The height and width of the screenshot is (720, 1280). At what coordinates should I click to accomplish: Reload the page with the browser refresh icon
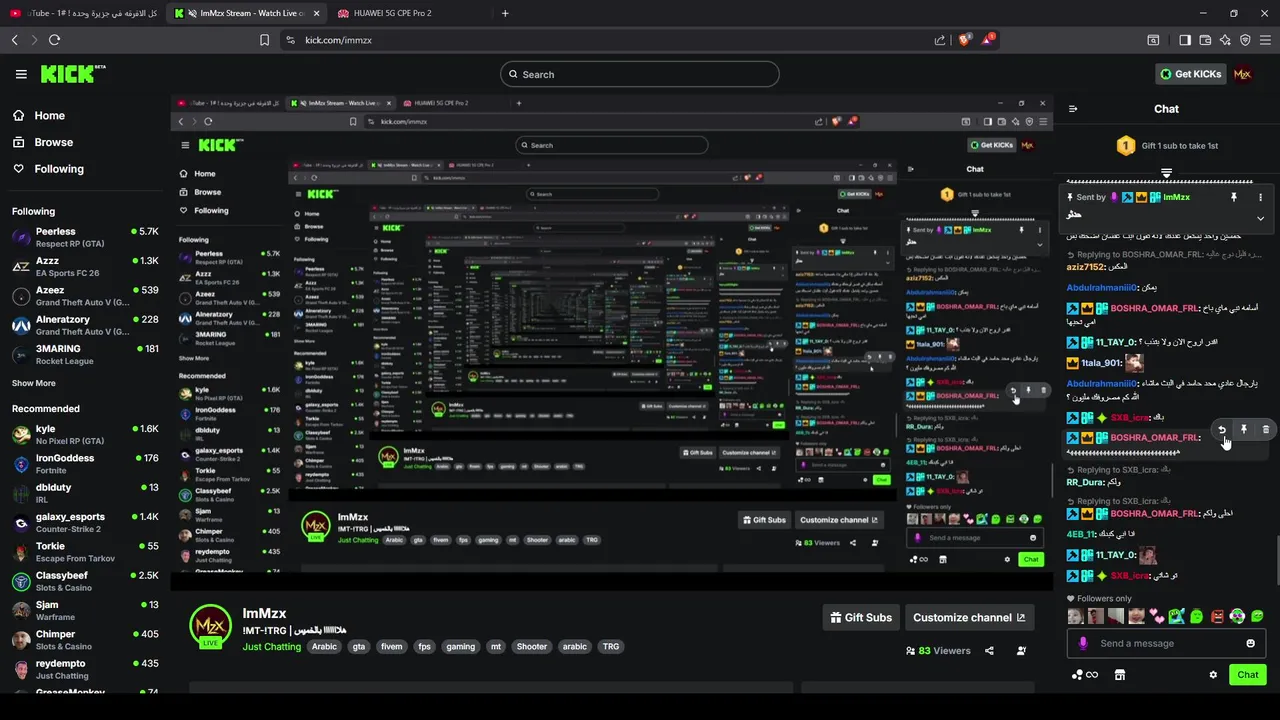pyautogui.click(x=54, y=40)
